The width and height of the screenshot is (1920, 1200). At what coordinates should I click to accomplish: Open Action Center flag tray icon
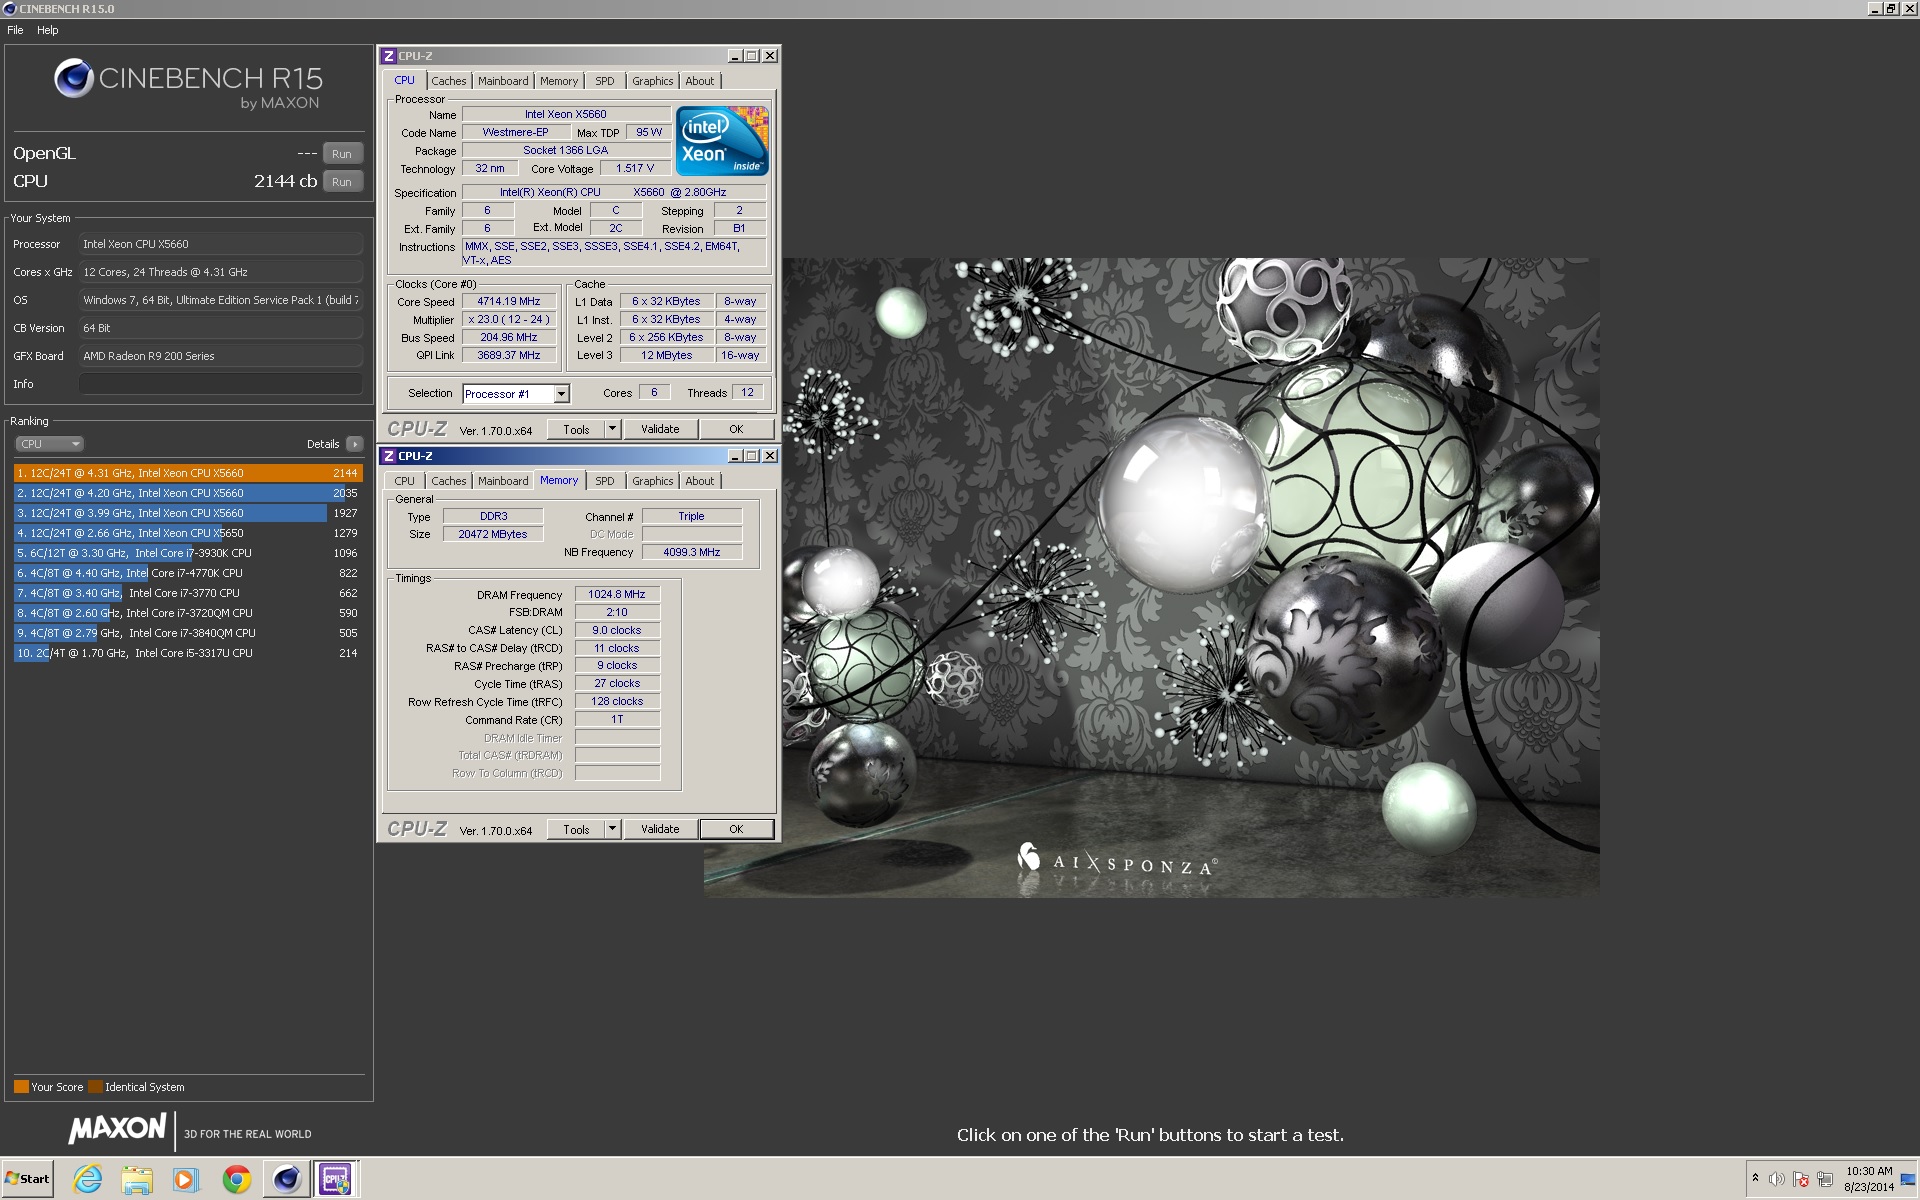pyautogui.click(x=1801, y=1179)
